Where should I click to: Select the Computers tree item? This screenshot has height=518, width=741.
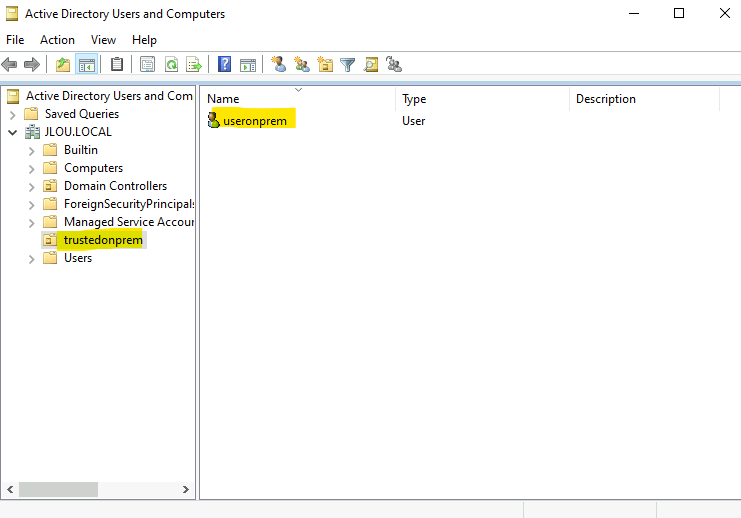click(93, 168)
